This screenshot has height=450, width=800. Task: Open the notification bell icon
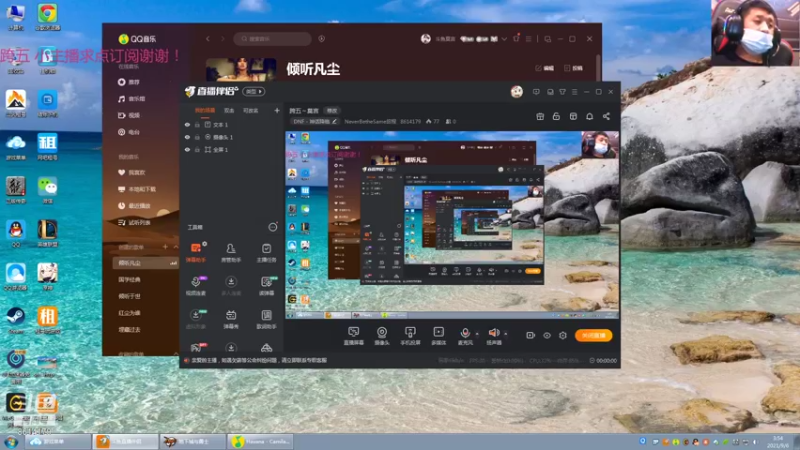pos(589,116)
